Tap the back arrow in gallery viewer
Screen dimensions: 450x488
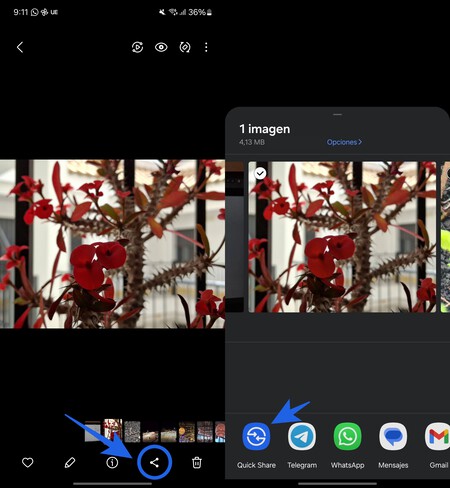(x=20, y=47)
